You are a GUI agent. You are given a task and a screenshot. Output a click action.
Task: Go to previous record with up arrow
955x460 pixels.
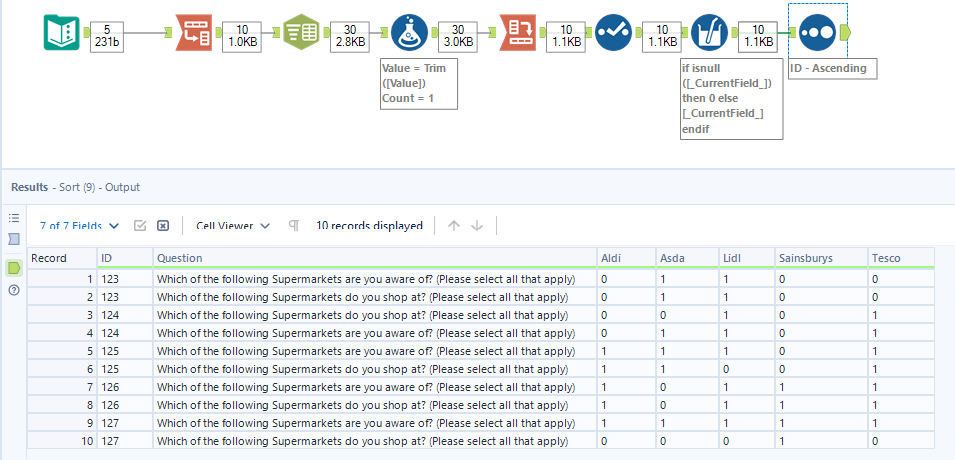(454, 226)
